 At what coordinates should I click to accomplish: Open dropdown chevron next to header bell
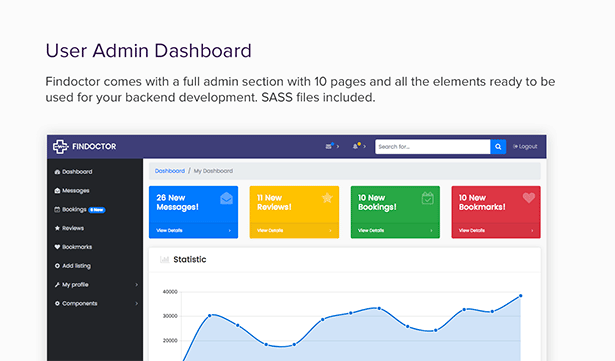click(x=364, y=146)
